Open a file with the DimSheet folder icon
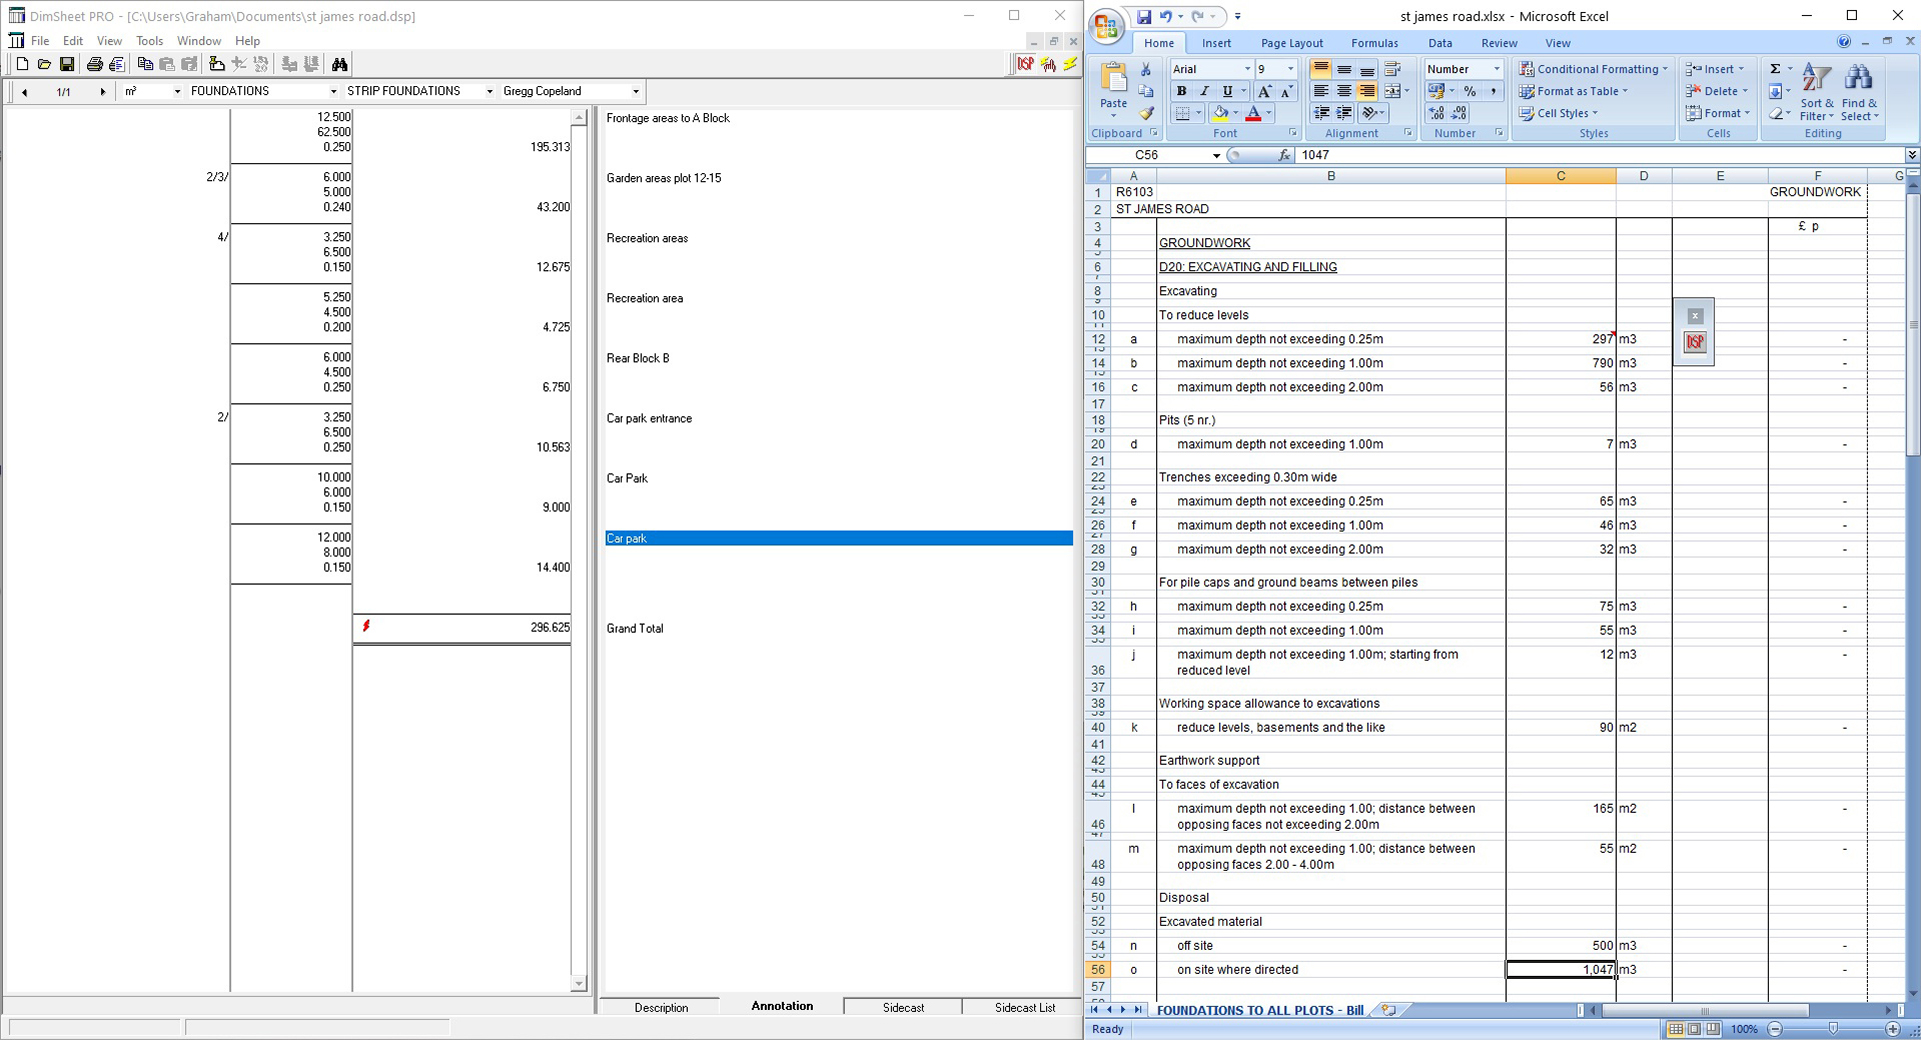 click(x=44, y=64)
